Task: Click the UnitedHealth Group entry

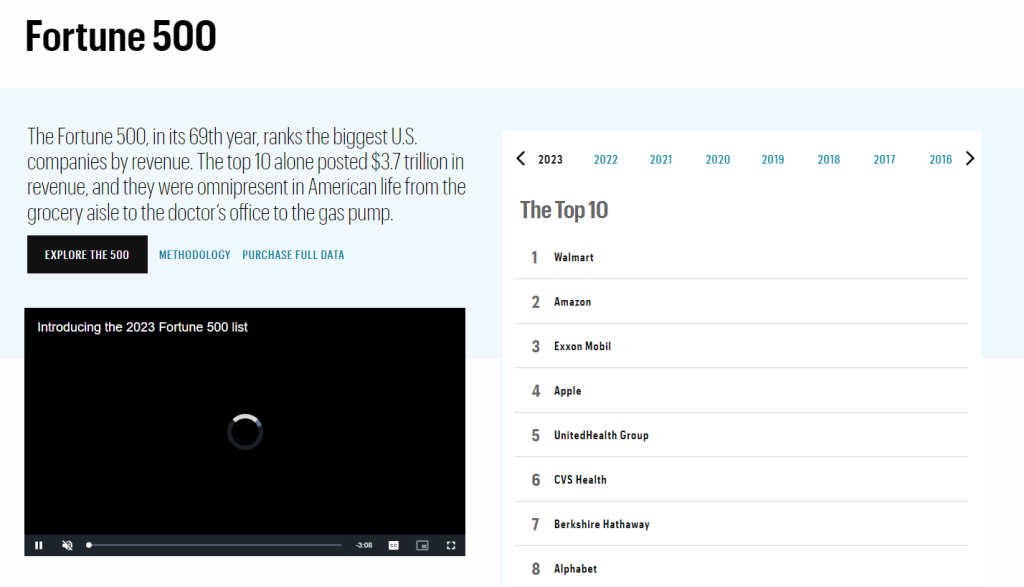Action: (601, 436)
